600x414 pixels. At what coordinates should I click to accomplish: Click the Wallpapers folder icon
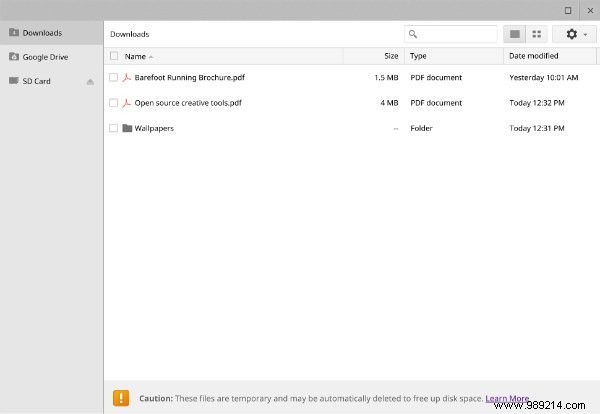(127, 128)
